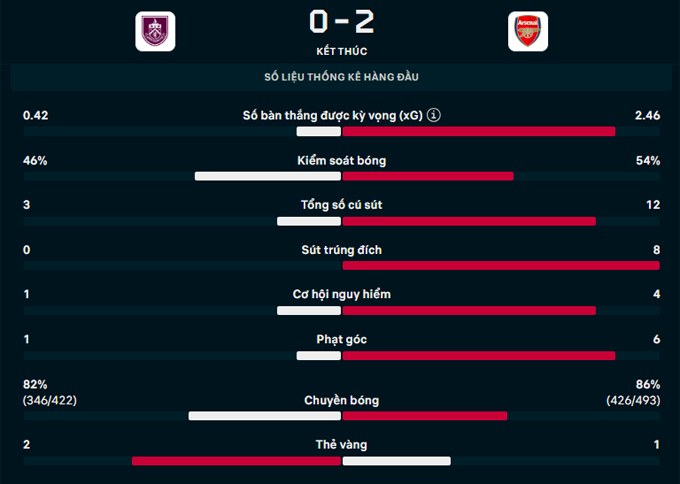Viewport: 680px width, 484px height.
Task: Click Burnley's white possession bar
Action: point(267,176)
